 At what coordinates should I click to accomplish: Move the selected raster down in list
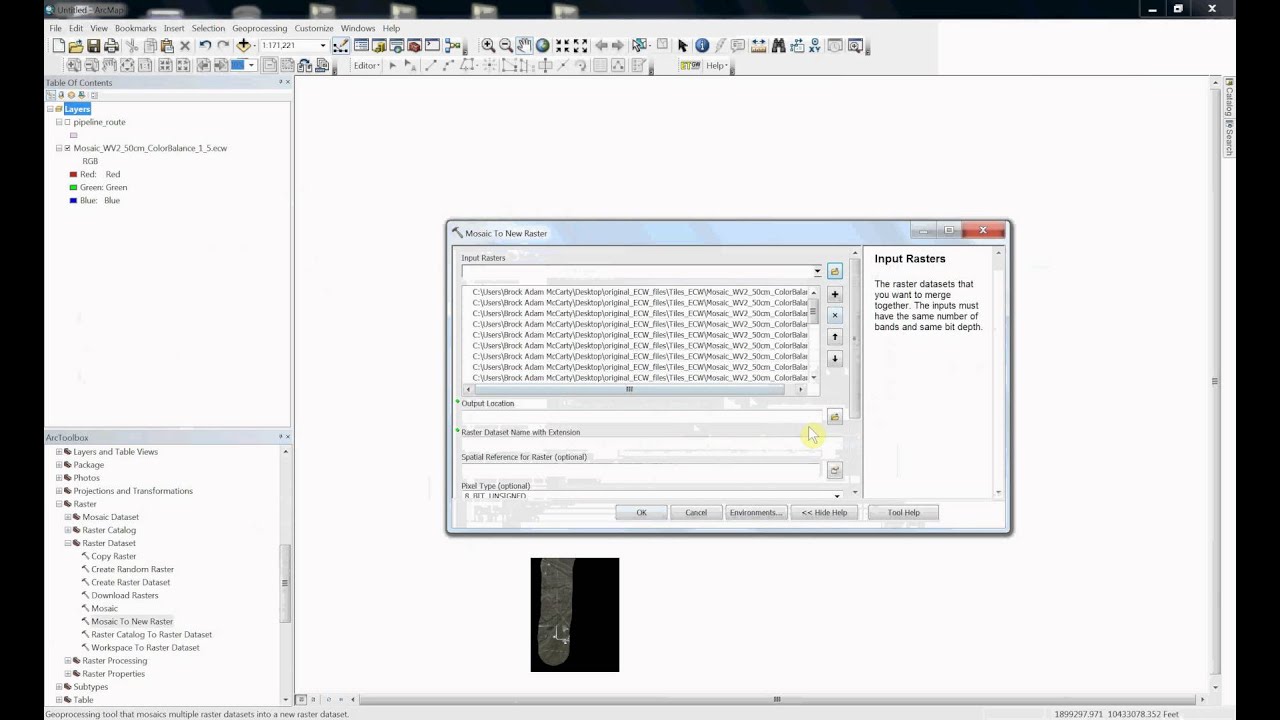click(x=835, y=358)
